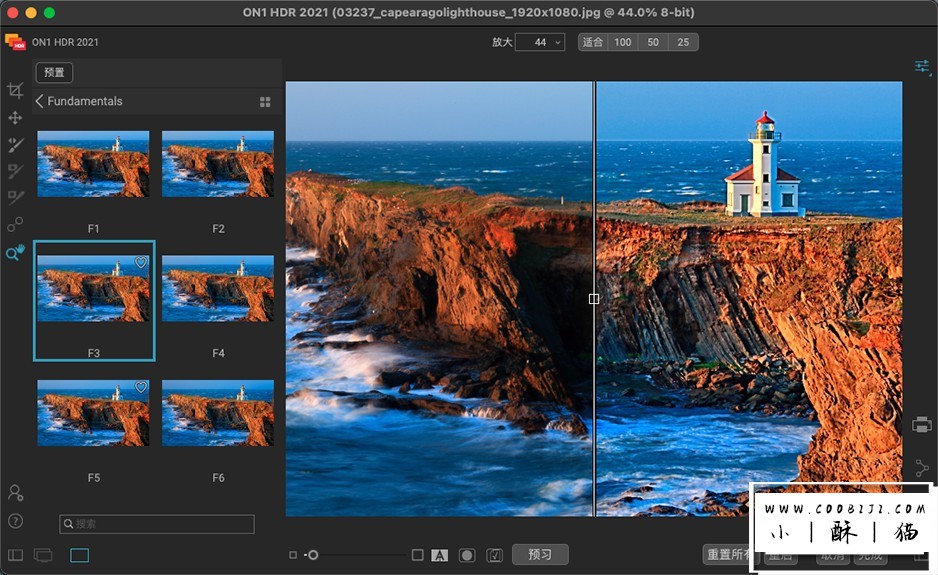
Task: Toggle the mask view circle button
Action: pyautogui.click(x=466, y=555)
